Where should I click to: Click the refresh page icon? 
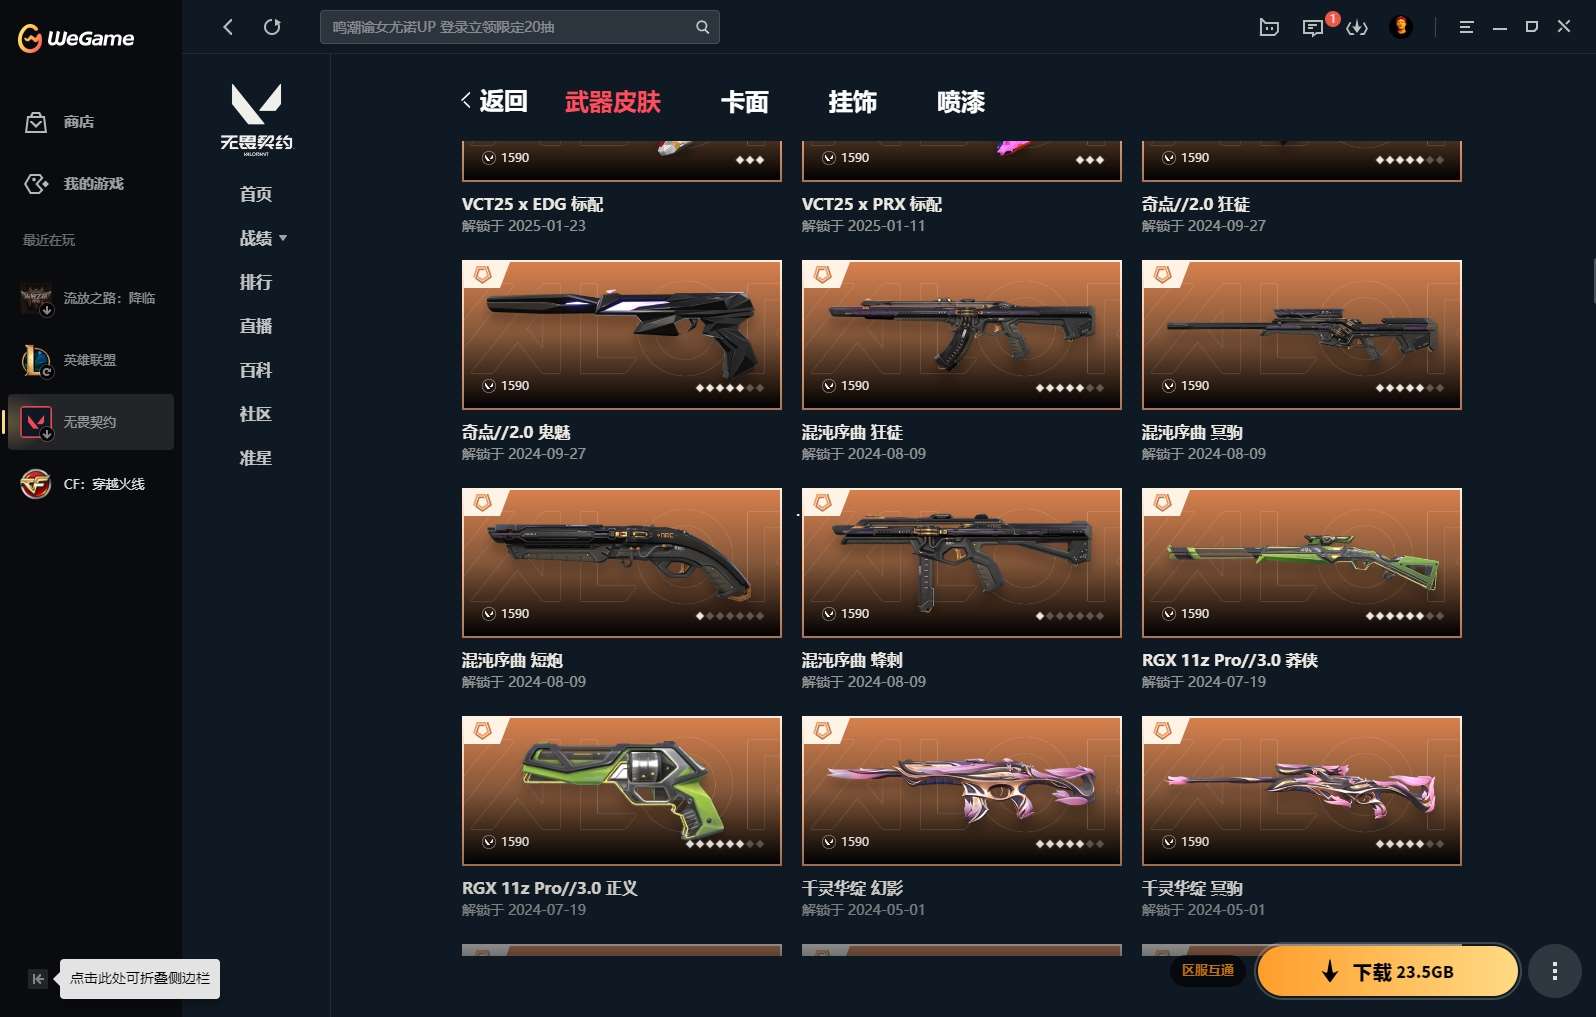pos(272,27)
